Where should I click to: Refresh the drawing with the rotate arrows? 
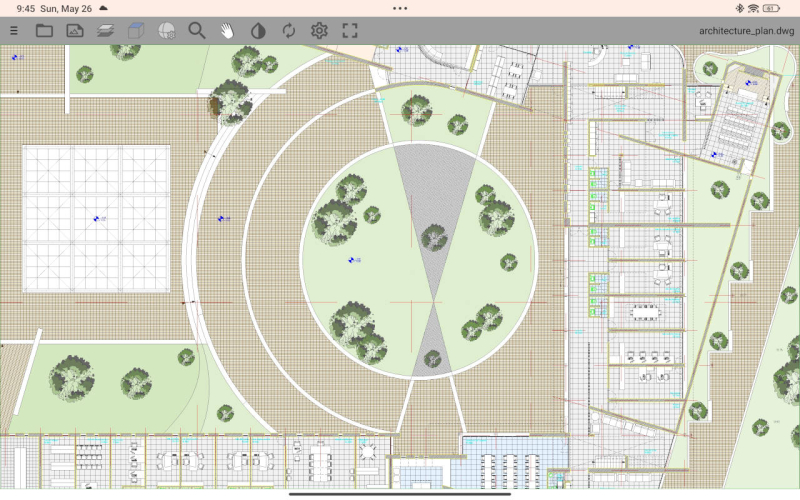coord(288,31)
